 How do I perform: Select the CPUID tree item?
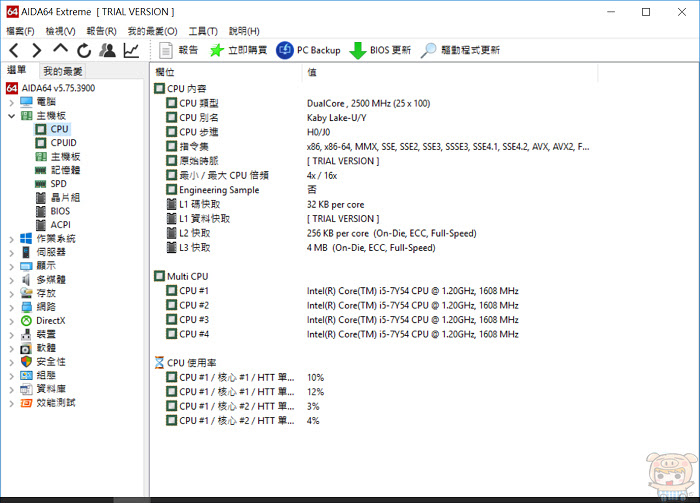pyautogui.click(x=56, y=143)
